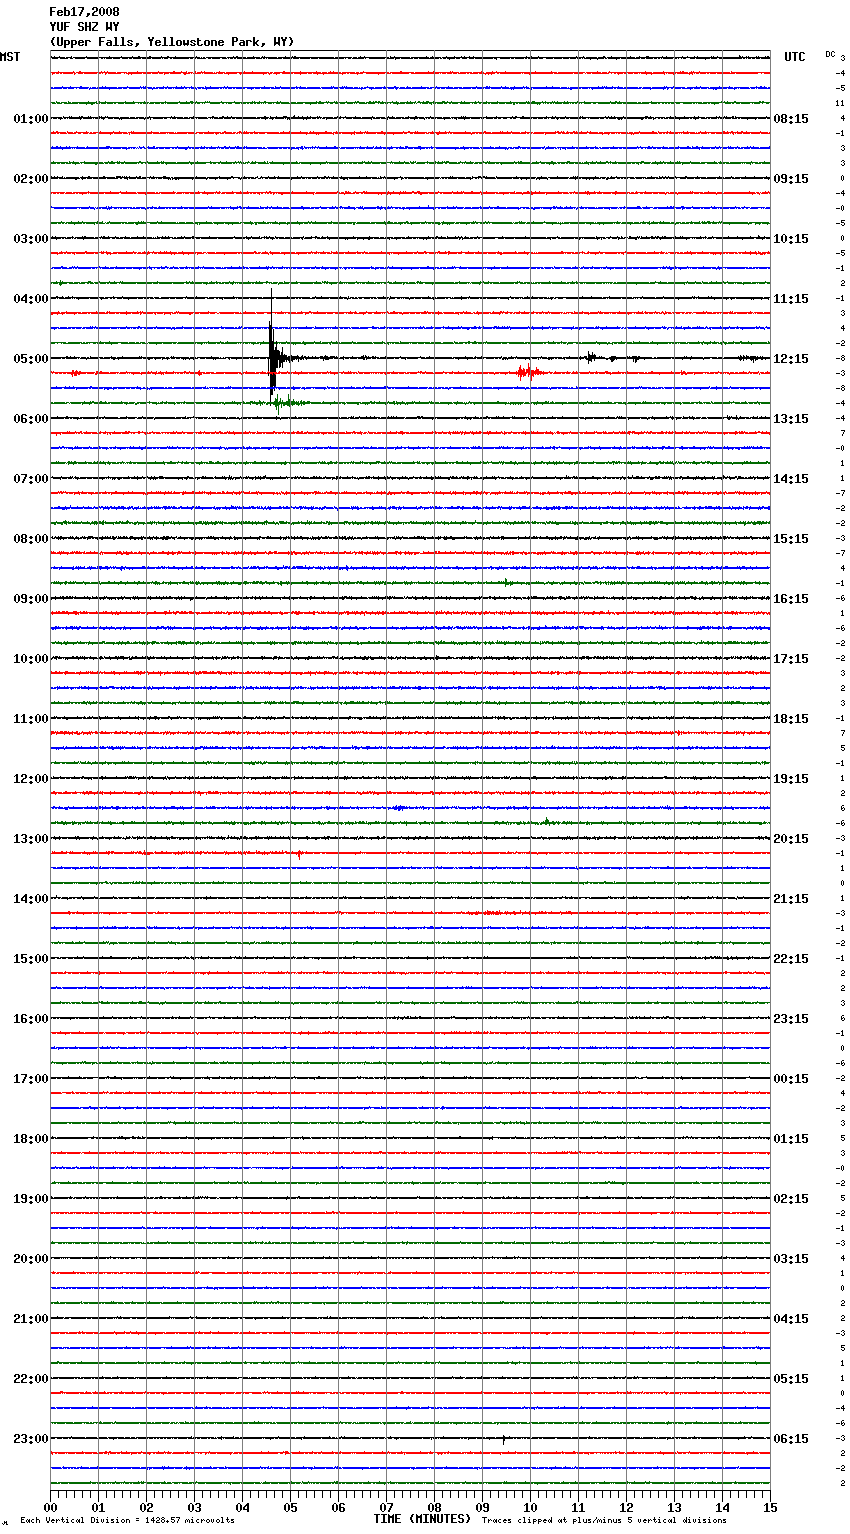Select the 07:00 MST time label
850x1534 pixels.
pos(30,479)
